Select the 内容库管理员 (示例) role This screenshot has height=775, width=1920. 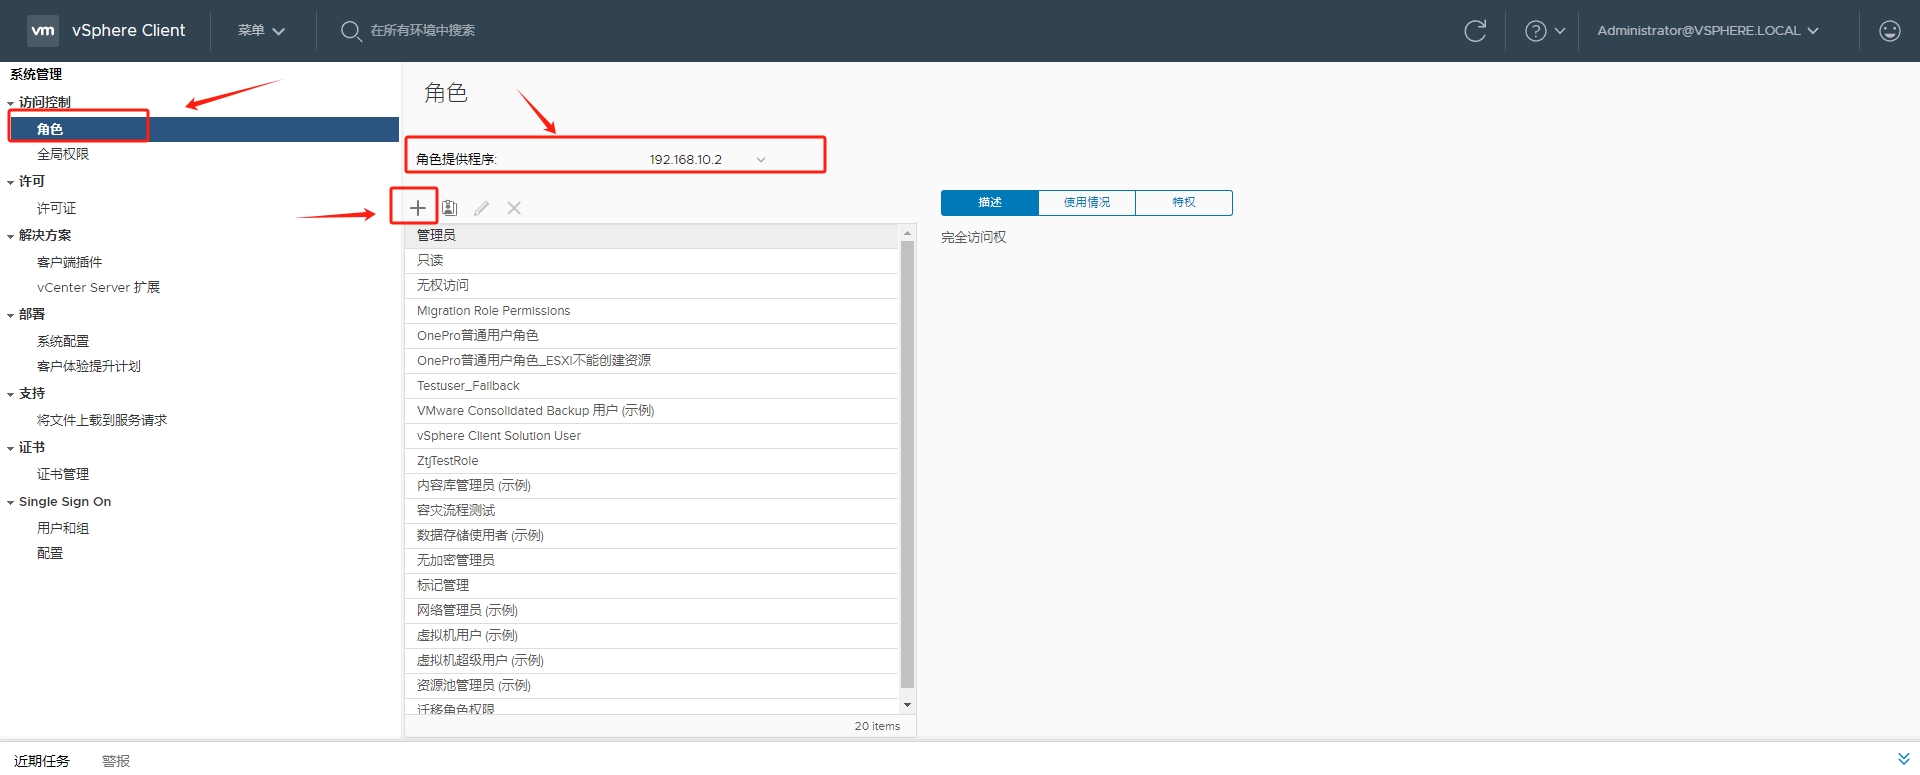click(x=651, y=485)
